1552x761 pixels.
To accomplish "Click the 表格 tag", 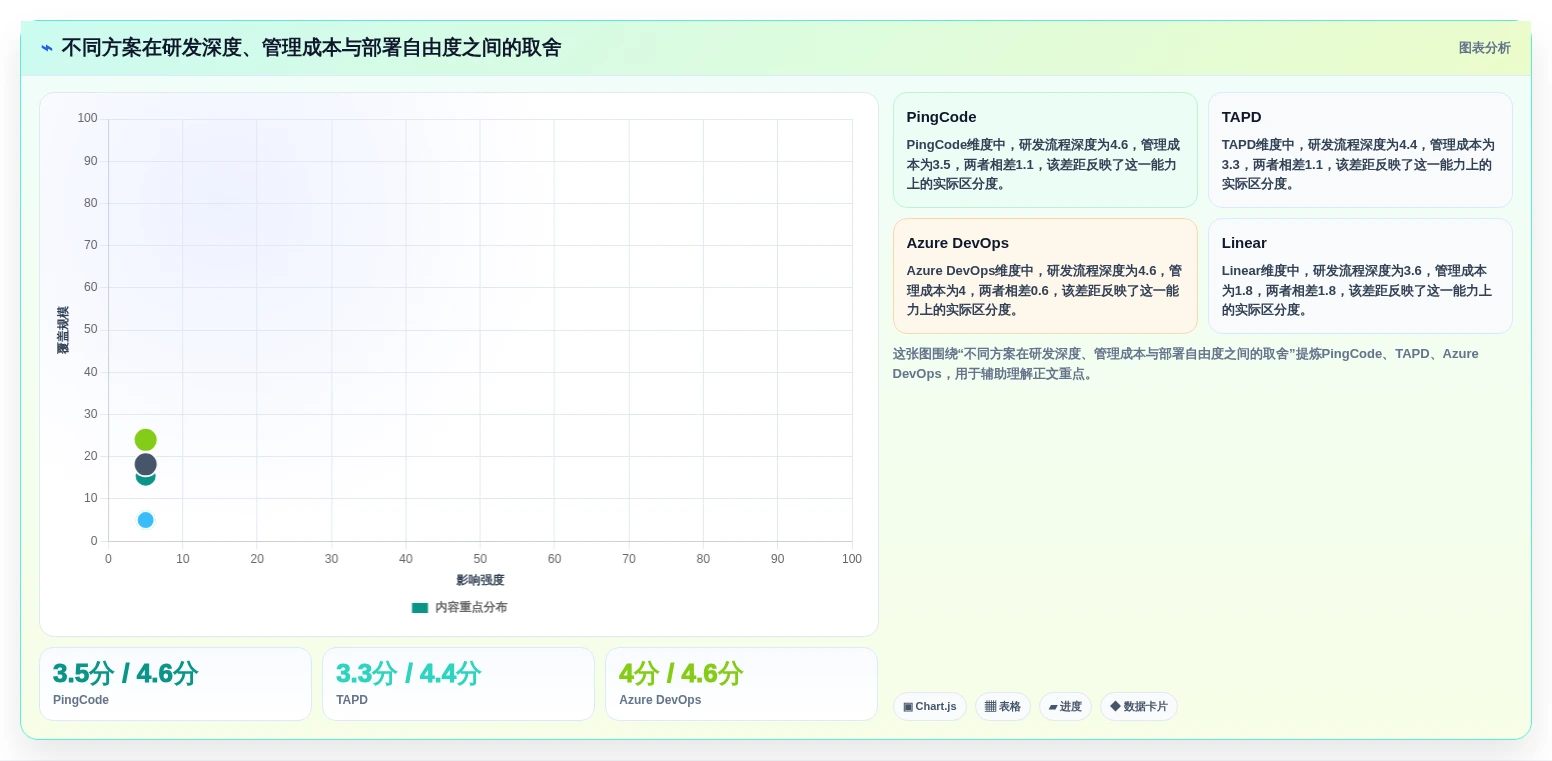I will 1003,707.
